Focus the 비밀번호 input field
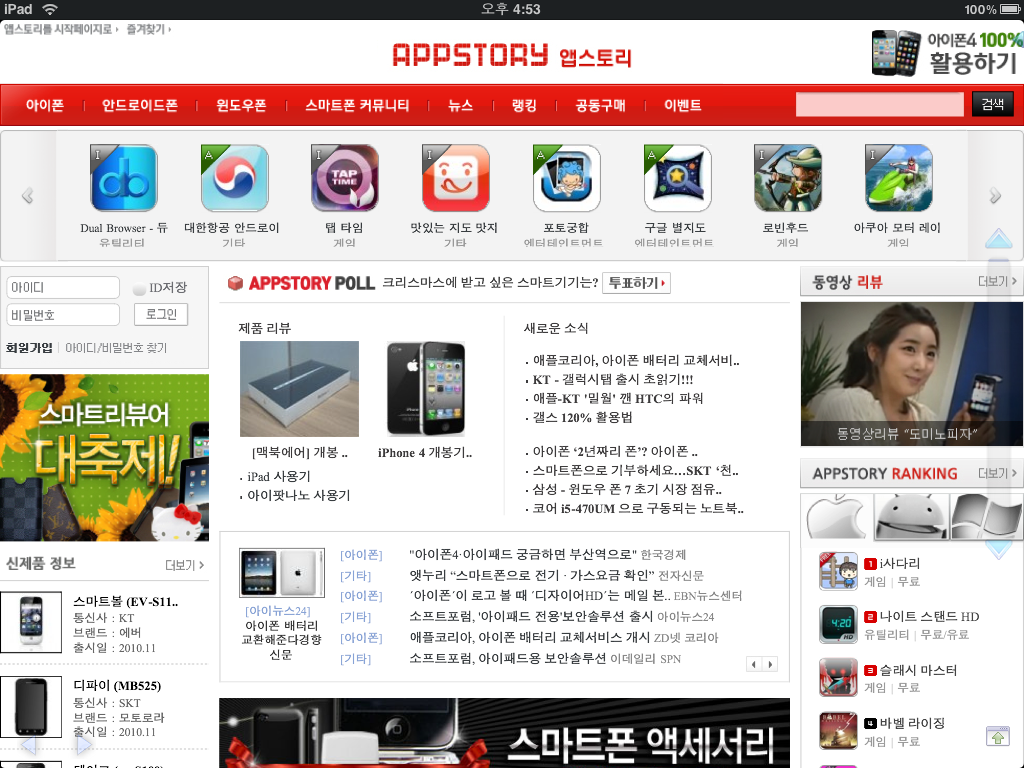 coord(63,315)
